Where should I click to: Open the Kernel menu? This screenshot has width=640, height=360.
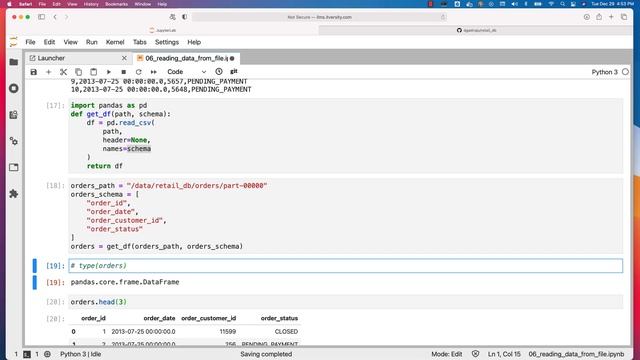pyautogui.click(x=115, y=42)
